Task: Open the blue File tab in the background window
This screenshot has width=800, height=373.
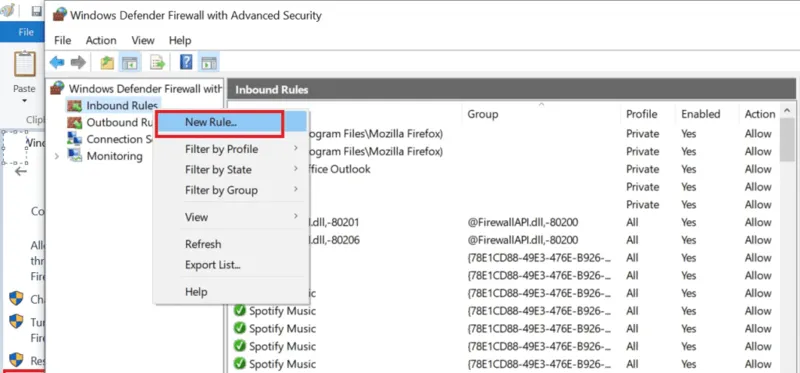Action: pos(23,32)
